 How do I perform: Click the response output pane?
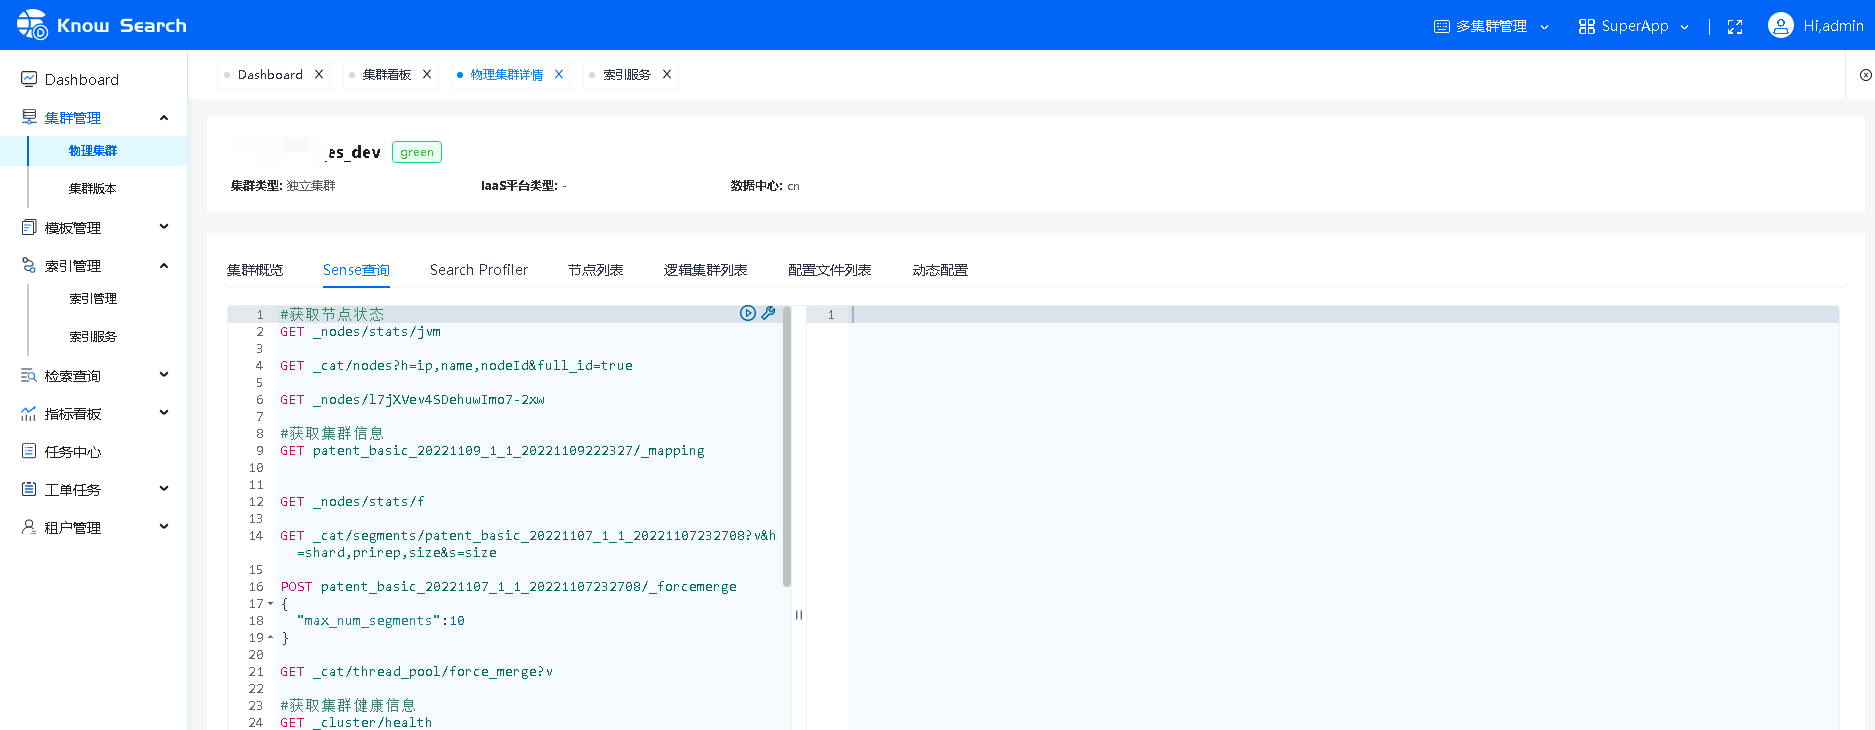[x=1343, y=517]
